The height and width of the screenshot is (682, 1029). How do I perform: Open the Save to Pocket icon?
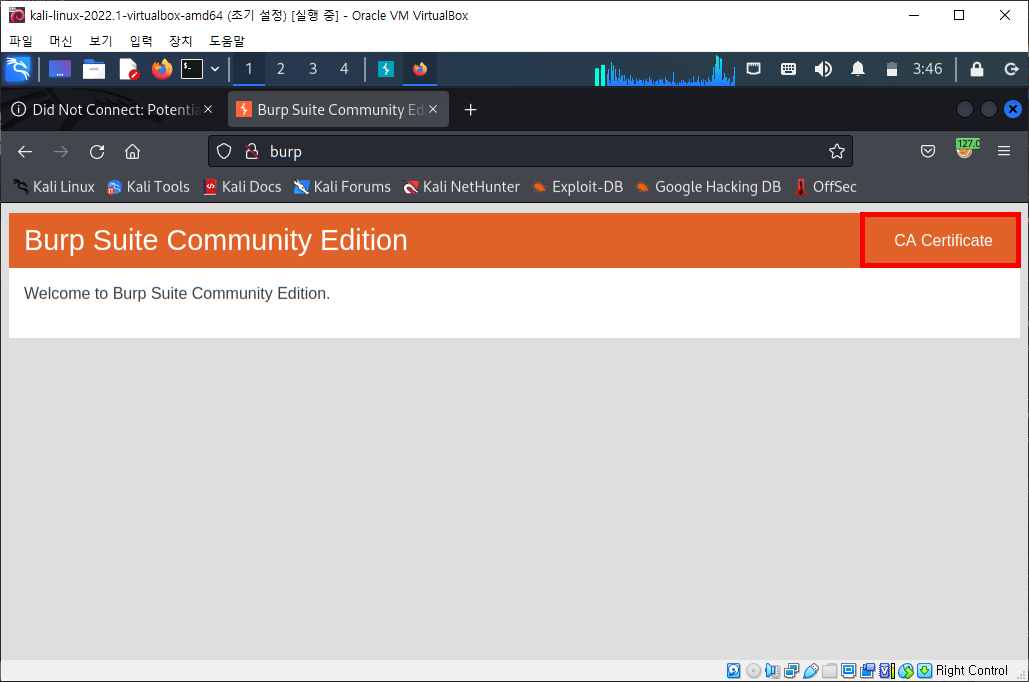pyautogui.click(x=928, y=152)
